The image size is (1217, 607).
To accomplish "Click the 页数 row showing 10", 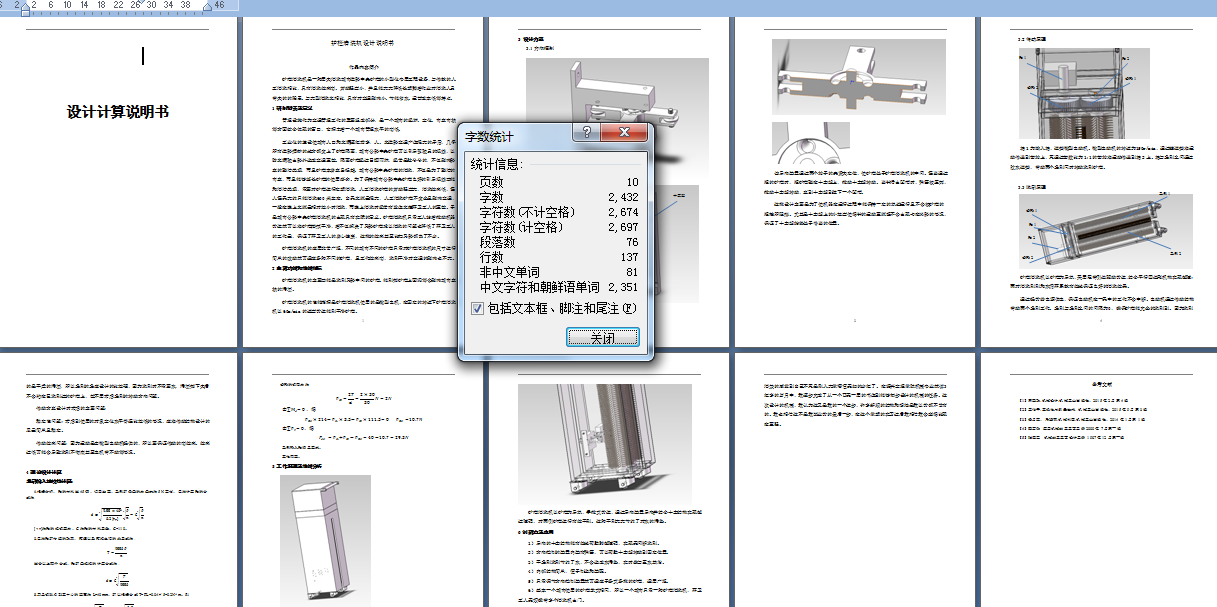I will [x=558, y=182].
